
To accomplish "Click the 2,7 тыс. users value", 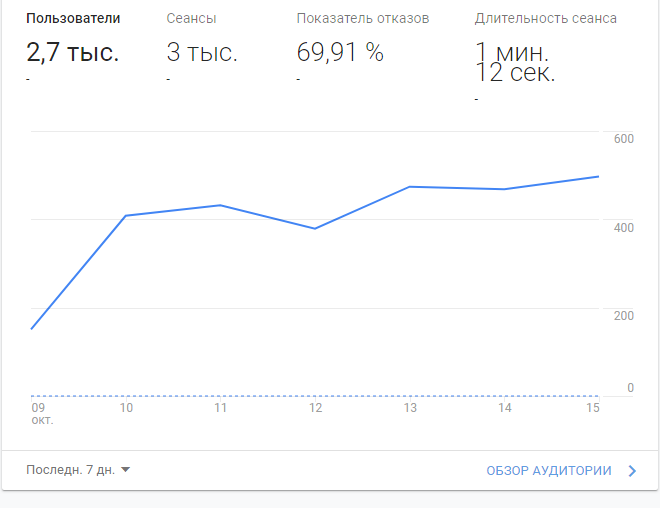I will (x=72, y=53).
